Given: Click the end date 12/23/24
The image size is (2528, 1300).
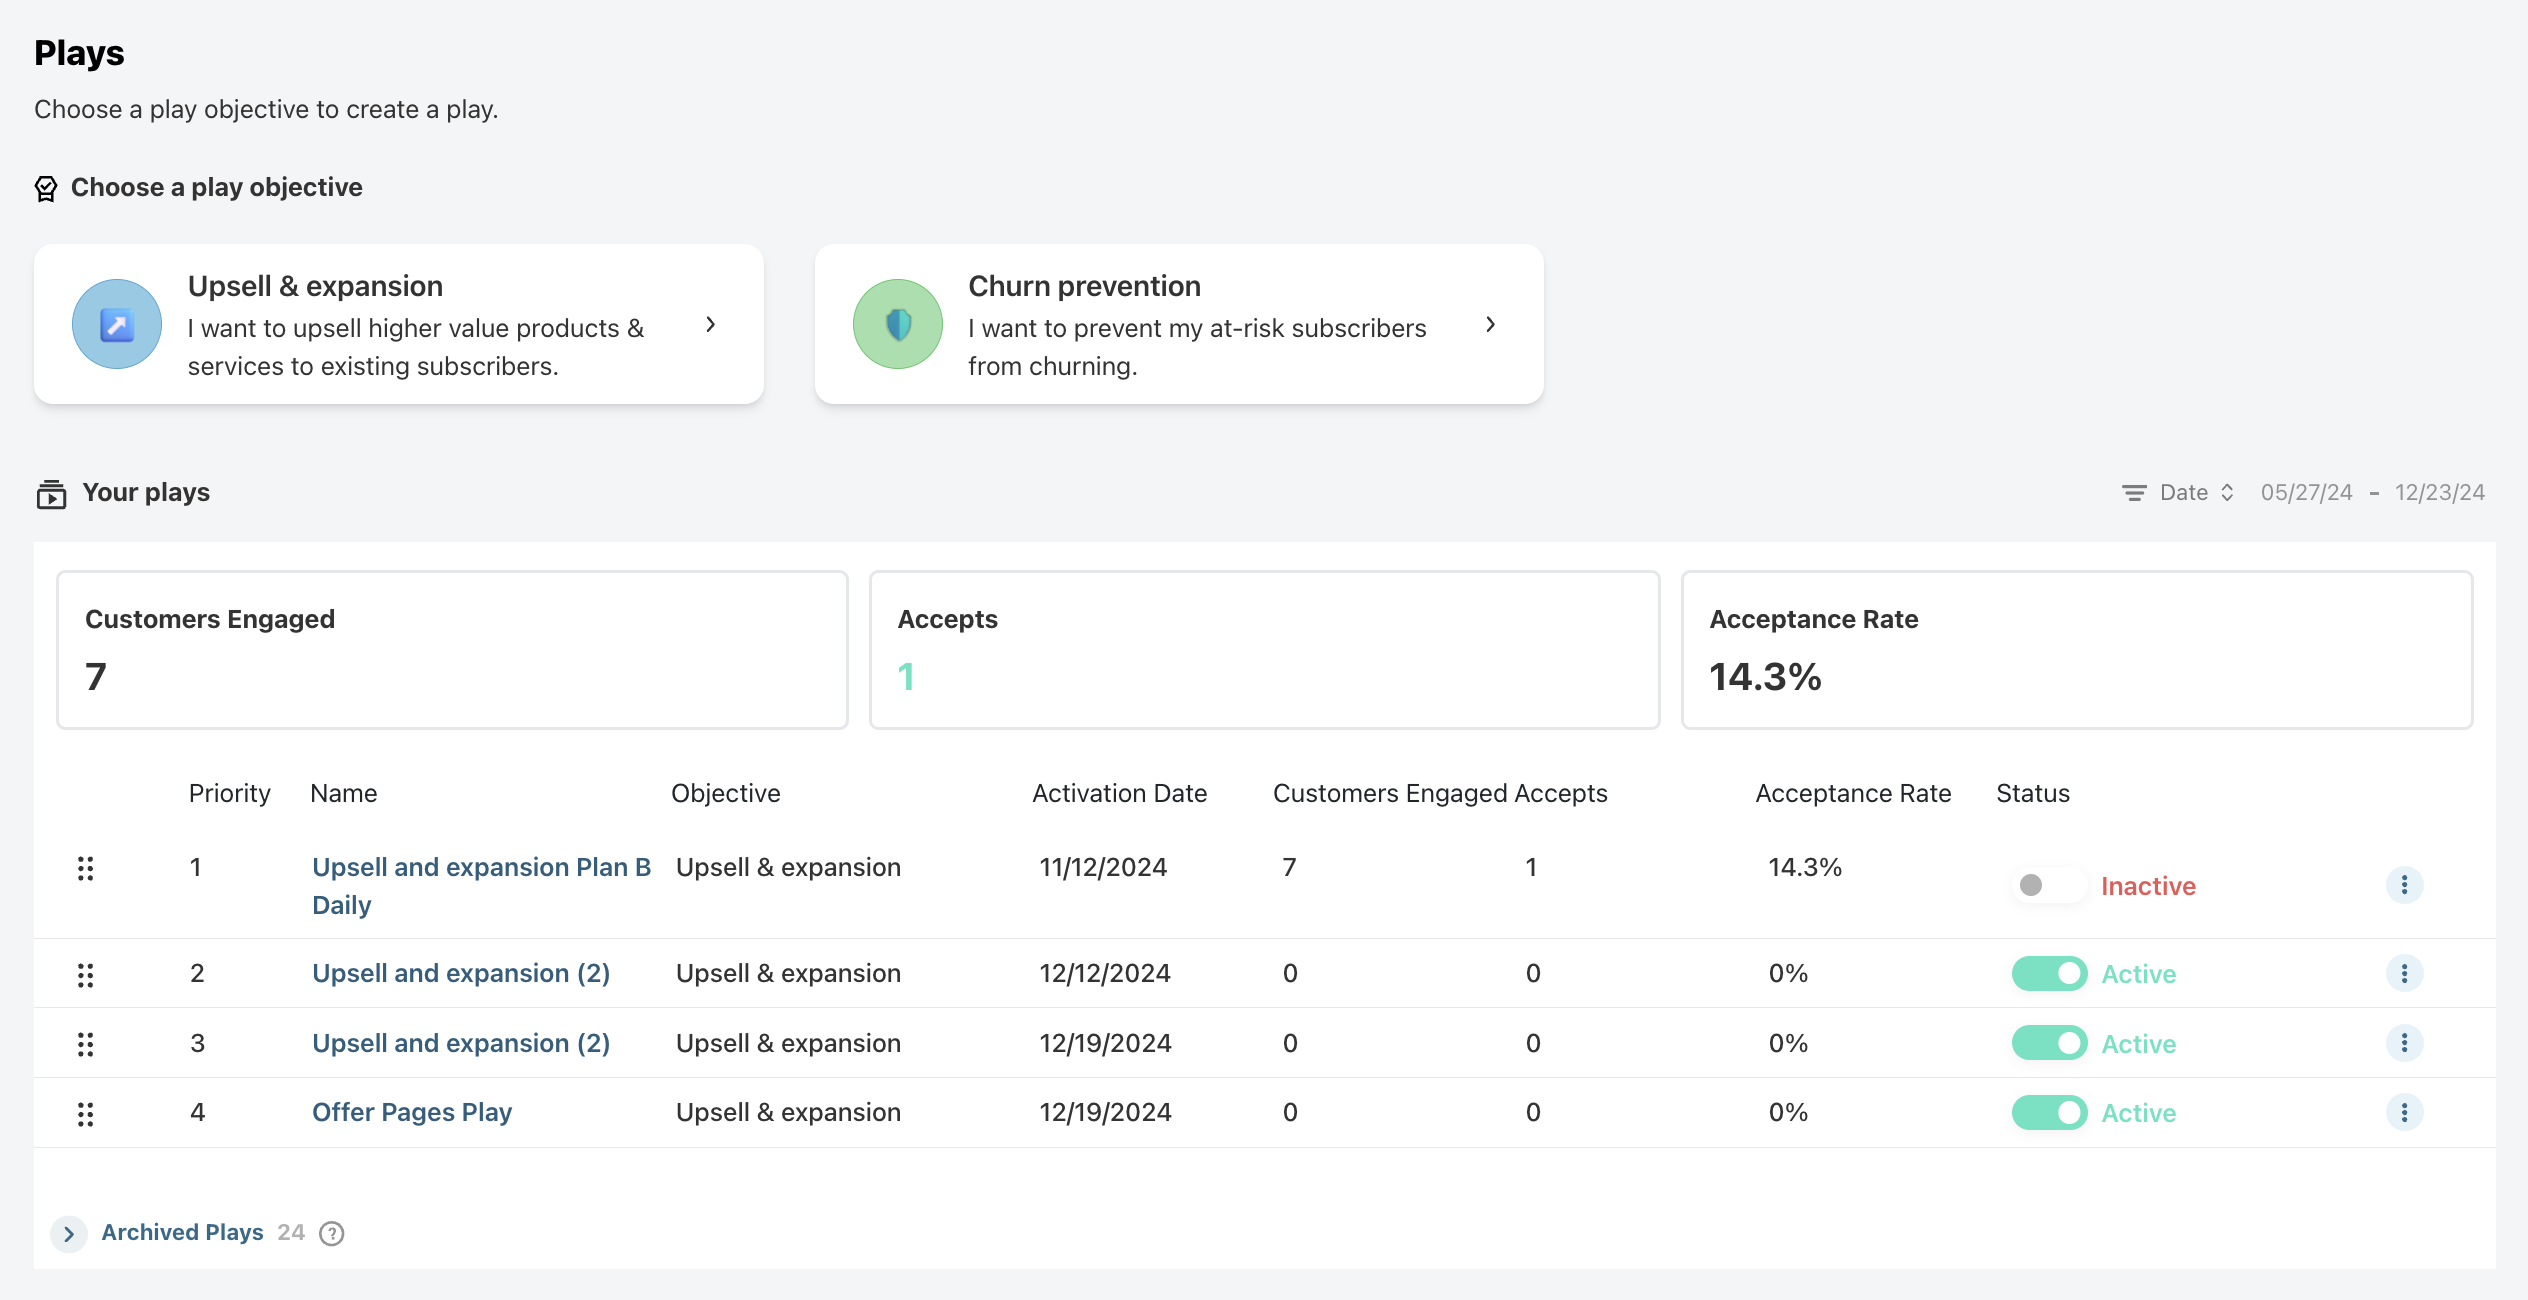Looking at the screenshot, I should pos(2440,493).
